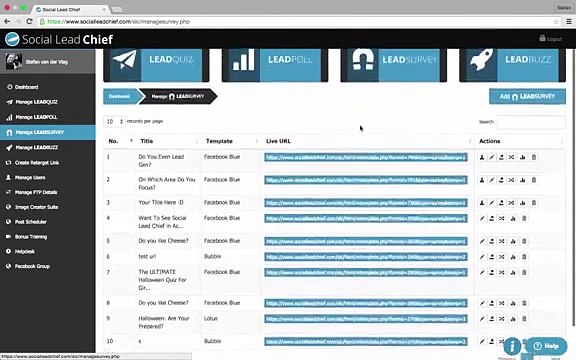
Task: Edit 'test url' survey with pencil icon
Action: [482, 257]
